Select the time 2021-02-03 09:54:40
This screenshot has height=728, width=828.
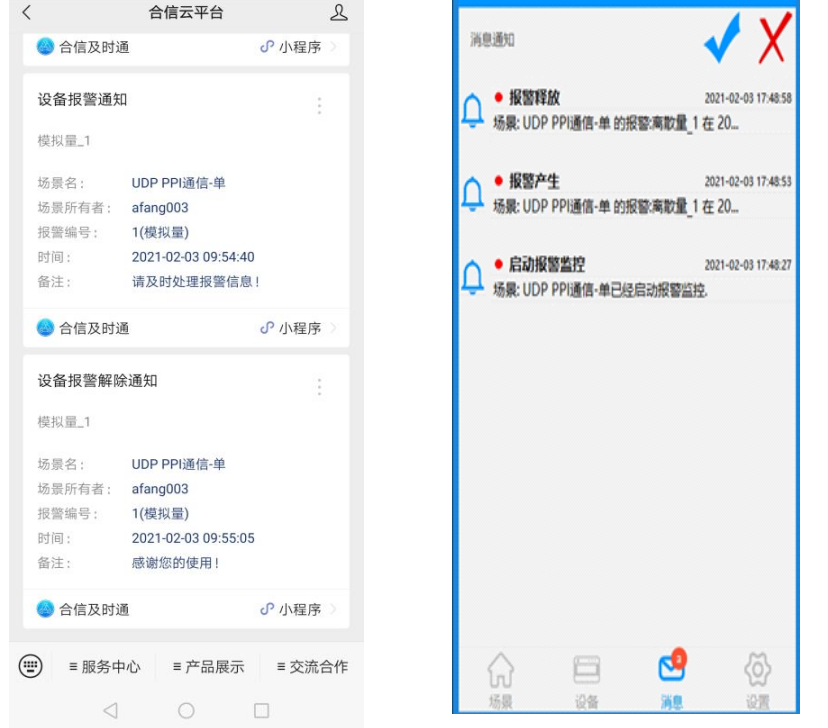pyautogui.click(x=193, y=257)
